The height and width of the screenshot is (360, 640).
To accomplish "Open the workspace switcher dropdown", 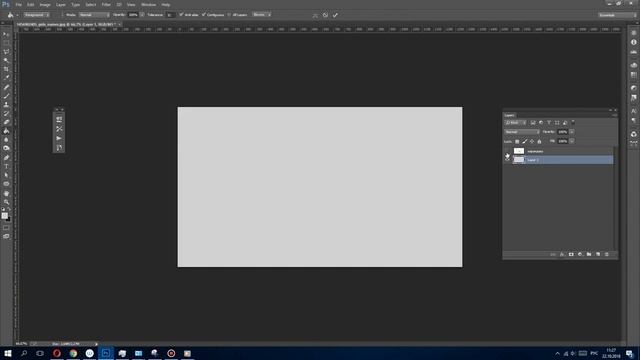I will click(x=617, y=15).
